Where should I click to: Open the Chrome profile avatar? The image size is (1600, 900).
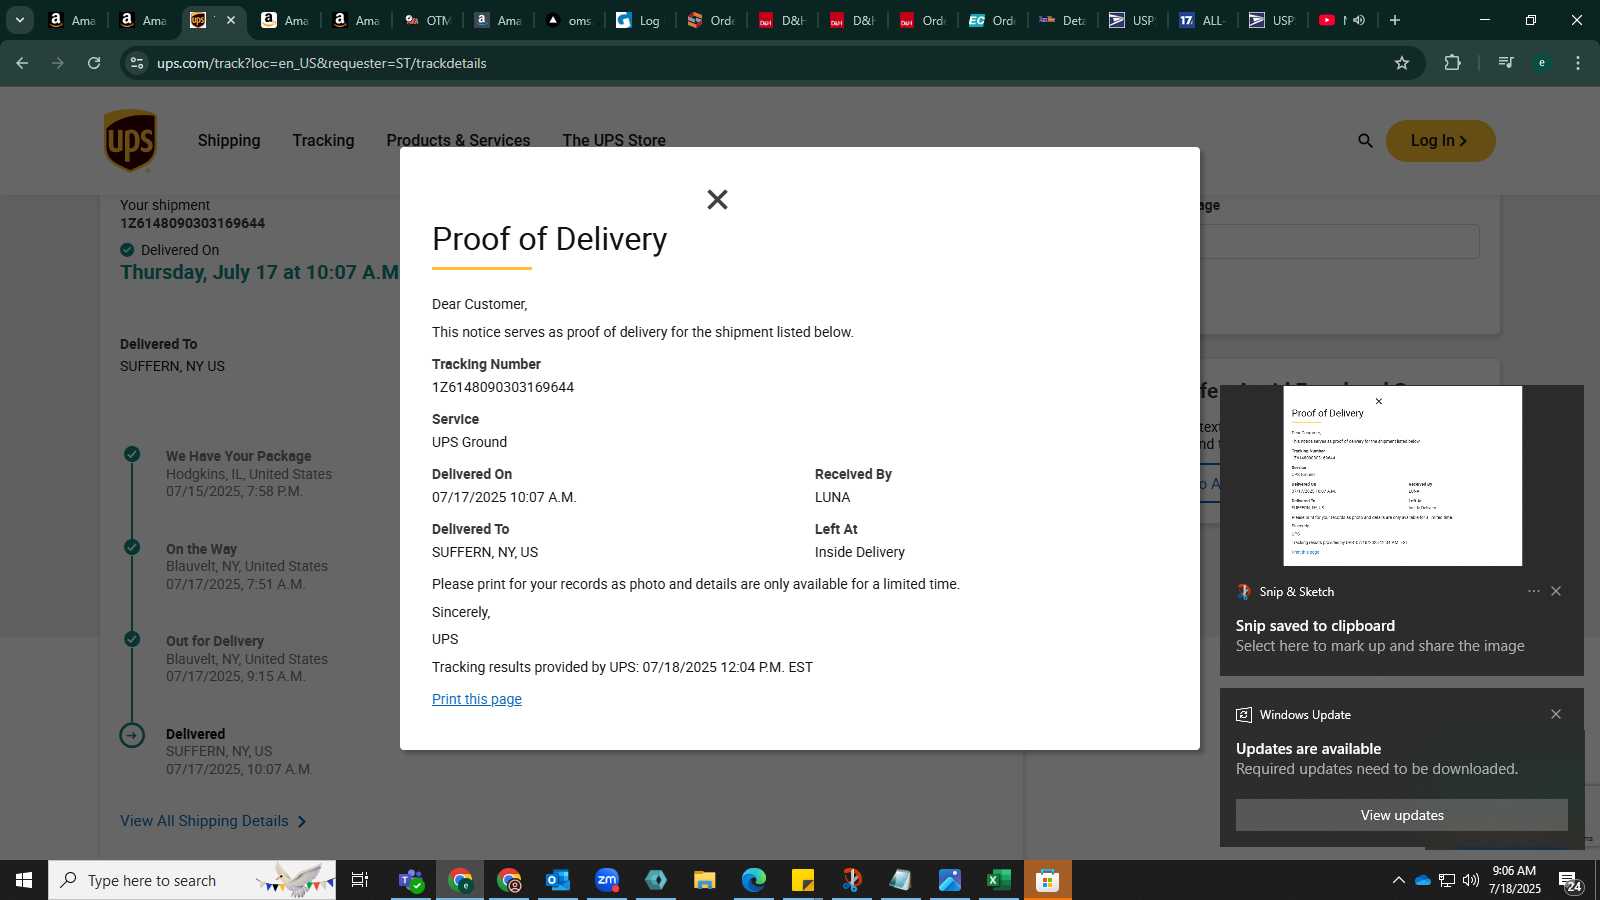[1542, 63]
